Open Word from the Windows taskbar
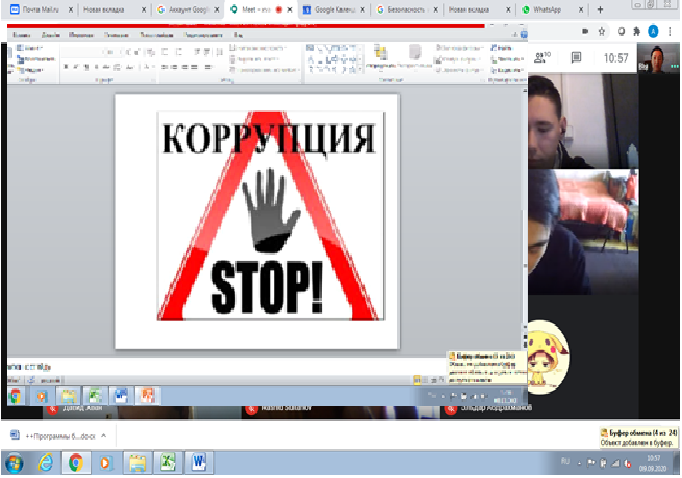Image resolution: width=682 pixels, height=478 pixels. pos(198,463)
